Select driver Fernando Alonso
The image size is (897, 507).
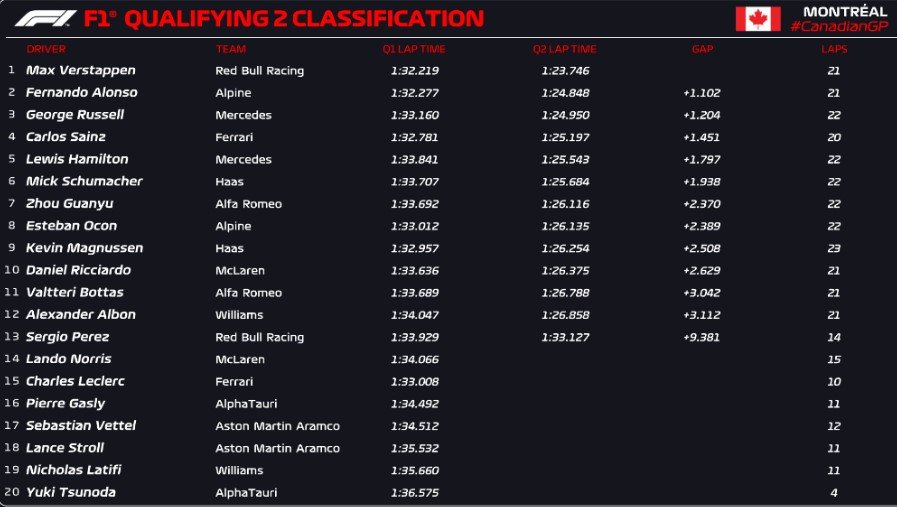(x=81, y=93)
